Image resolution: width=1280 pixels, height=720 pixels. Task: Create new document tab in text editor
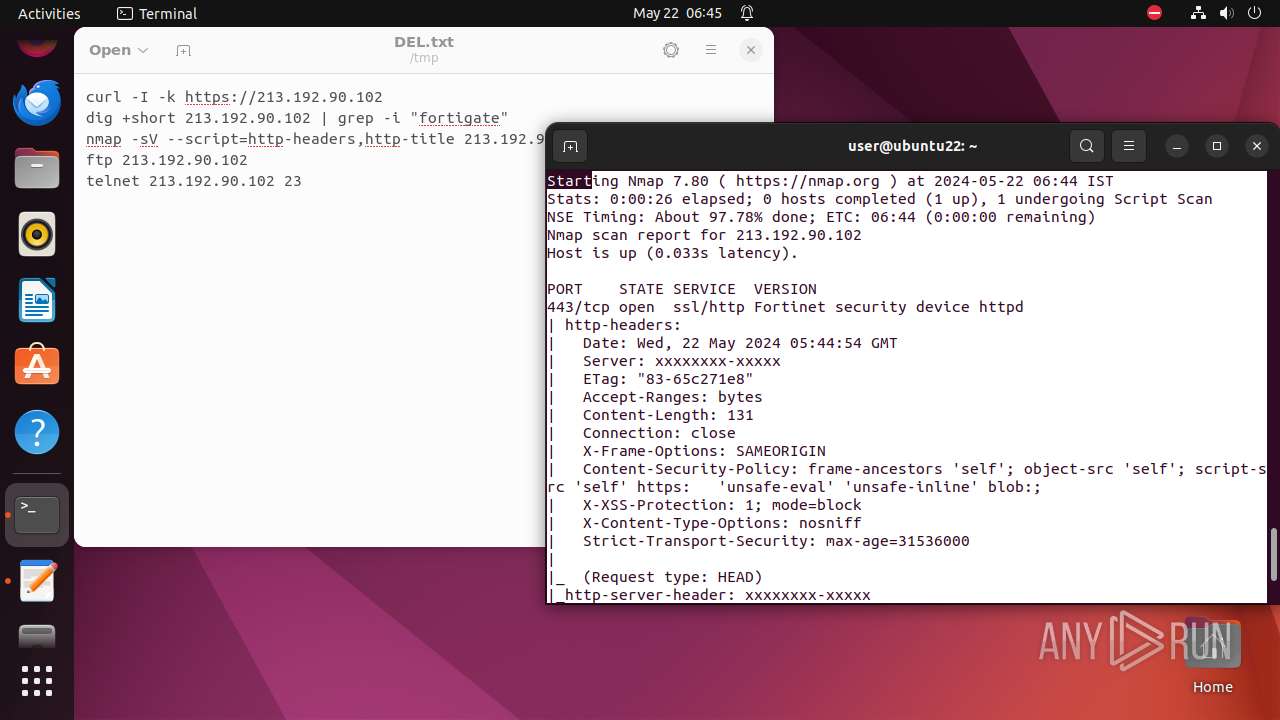183,50
